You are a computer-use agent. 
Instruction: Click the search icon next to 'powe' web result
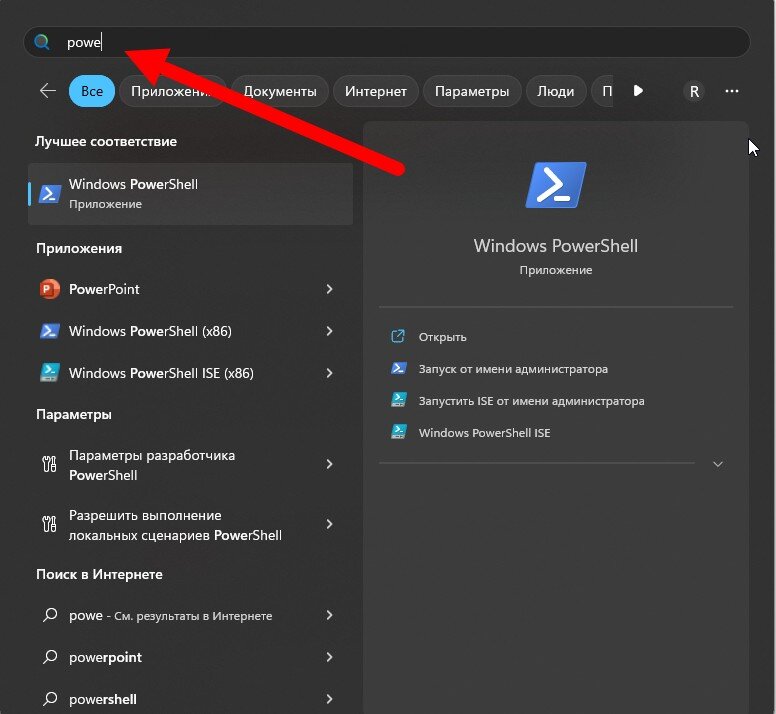49,615
